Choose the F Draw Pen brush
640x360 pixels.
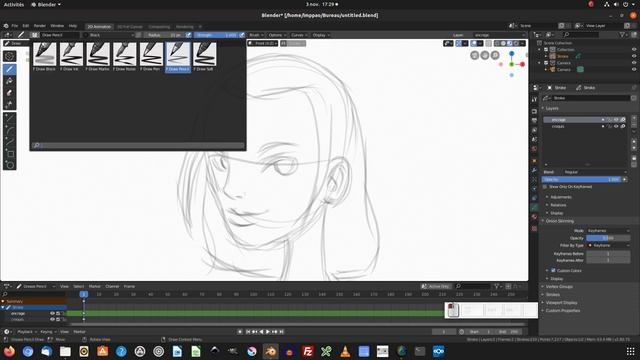pyautogui.click(x=151, y=56)
